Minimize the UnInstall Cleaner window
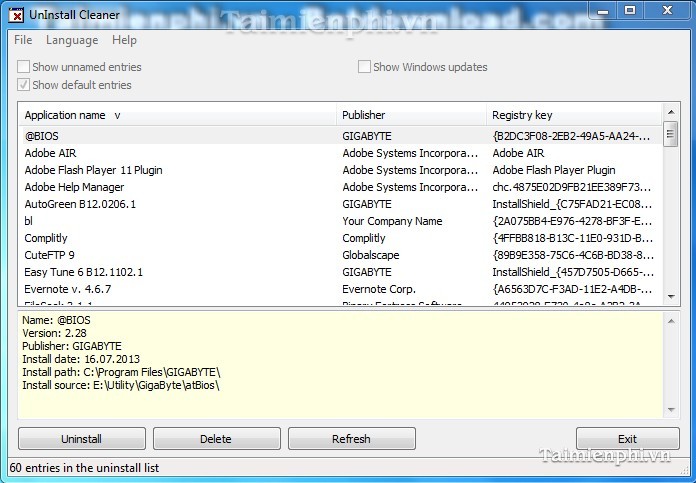 pyautogui.click(x=602, y=11)
